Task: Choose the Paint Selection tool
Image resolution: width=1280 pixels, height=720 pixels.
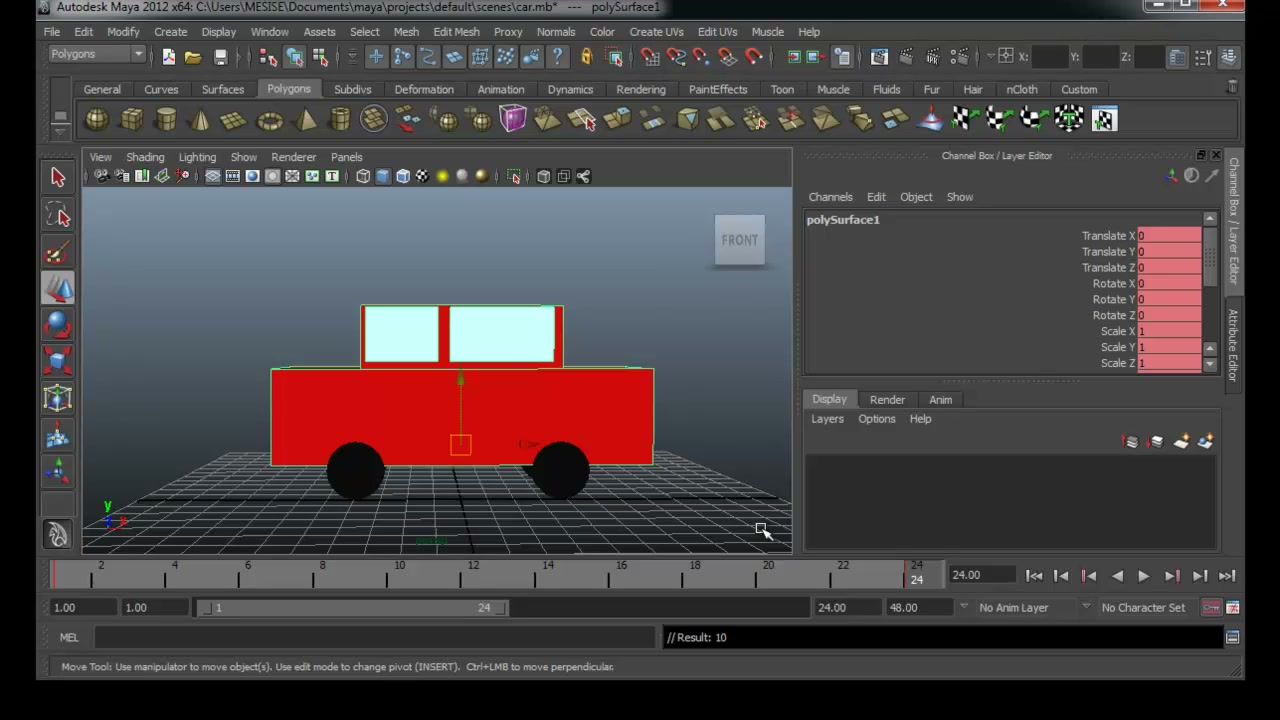Action: (58, 252)
